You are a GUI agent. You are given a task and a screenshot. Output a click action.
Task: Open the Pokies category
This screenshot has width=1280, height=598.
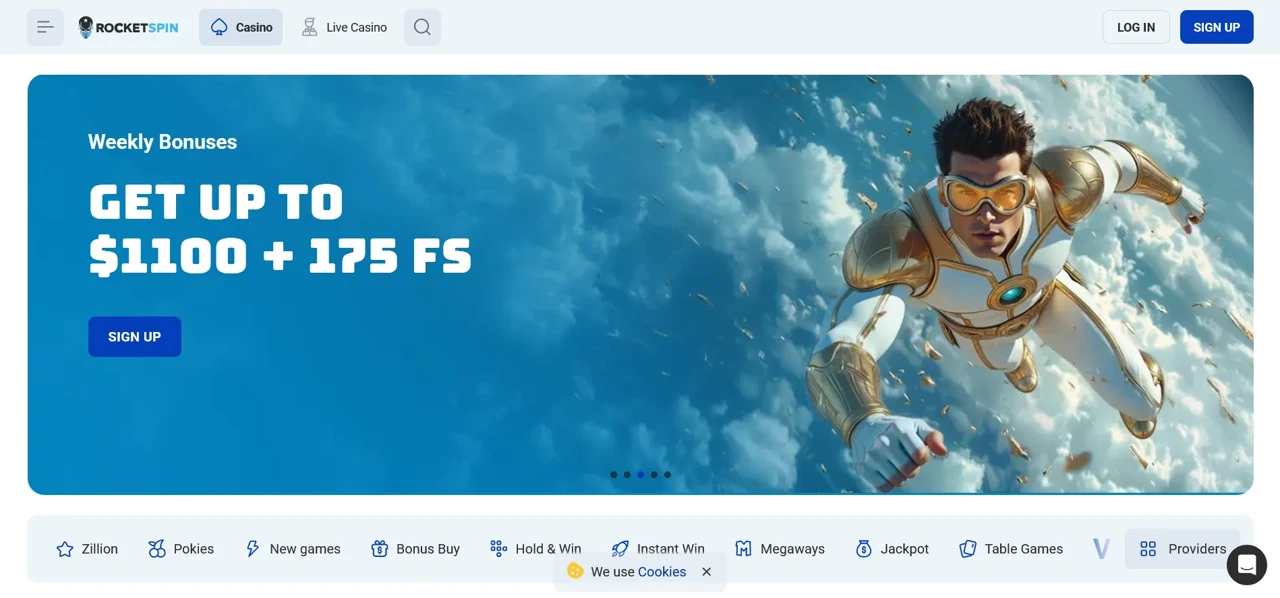(x=181, y=549)
